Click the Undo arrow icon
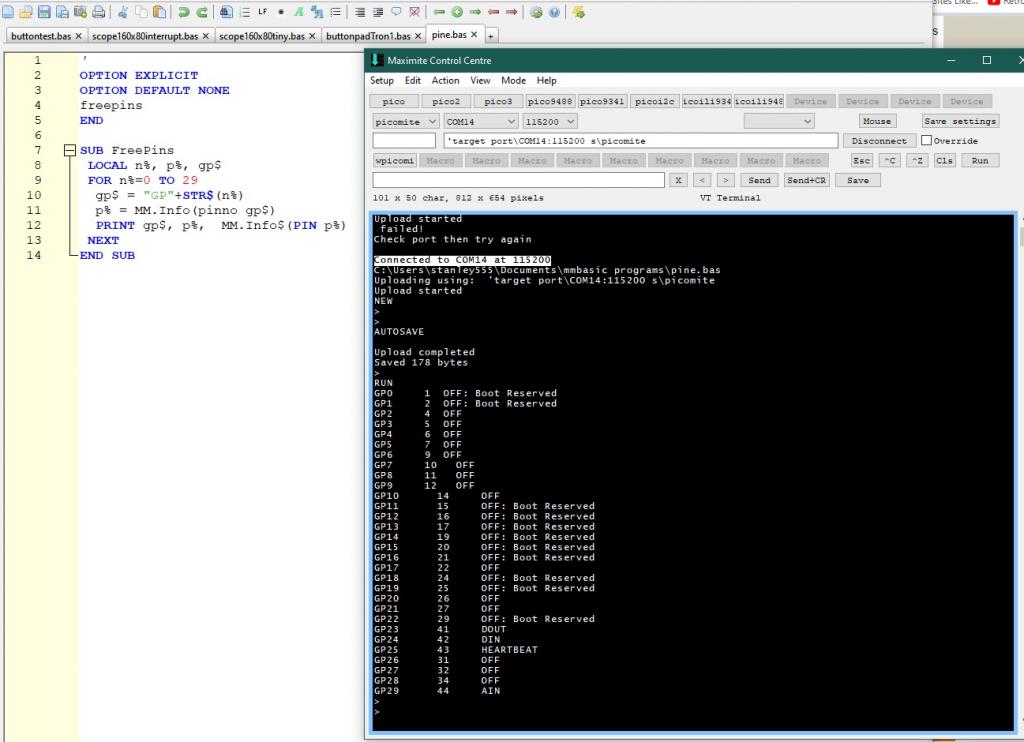 coord(183,12)
